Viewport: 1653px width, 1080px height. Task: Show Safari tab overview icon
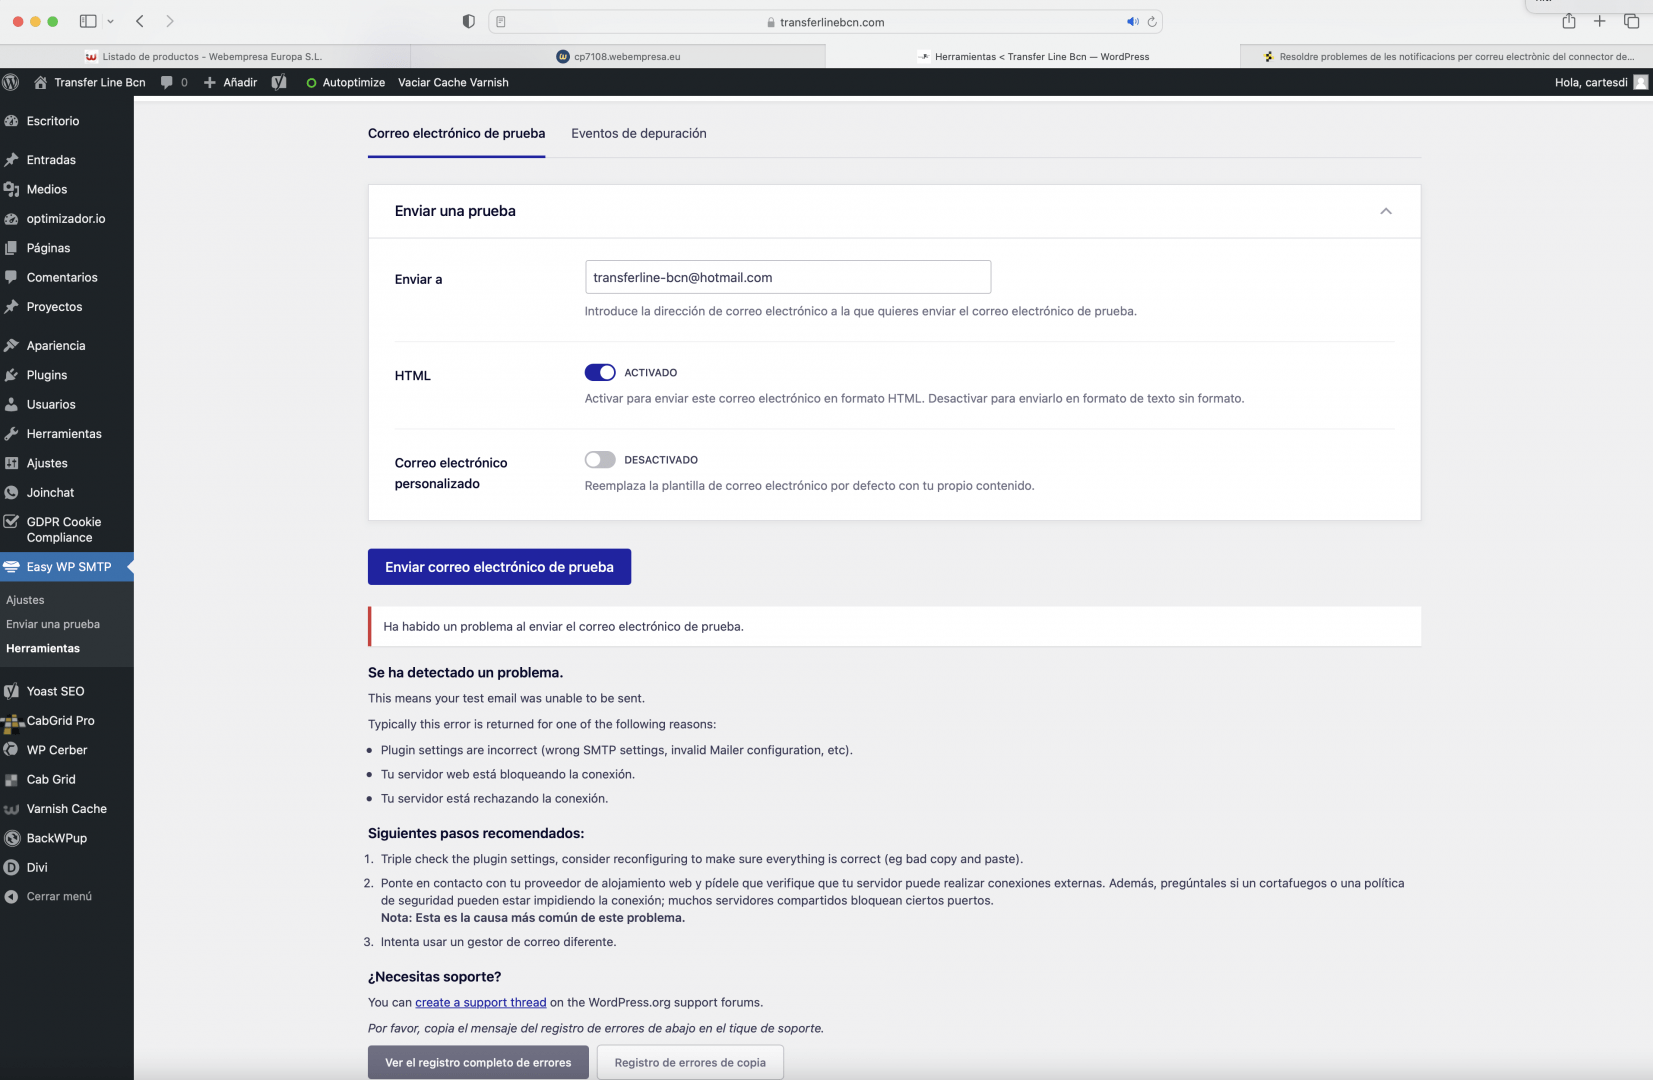pyautogui.click(x=1631, y=21)
